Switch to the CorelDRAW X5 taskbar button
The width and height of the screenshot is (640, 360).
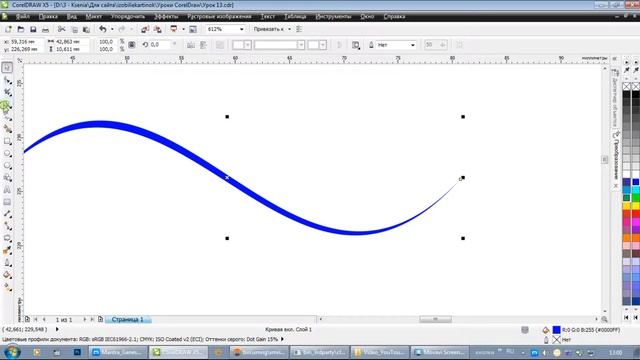point(178,352)
